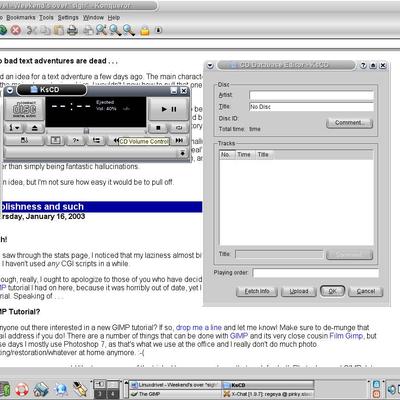Click the yellow padlock security icon
The image size is (400, 400).
(x=145, y=31)
